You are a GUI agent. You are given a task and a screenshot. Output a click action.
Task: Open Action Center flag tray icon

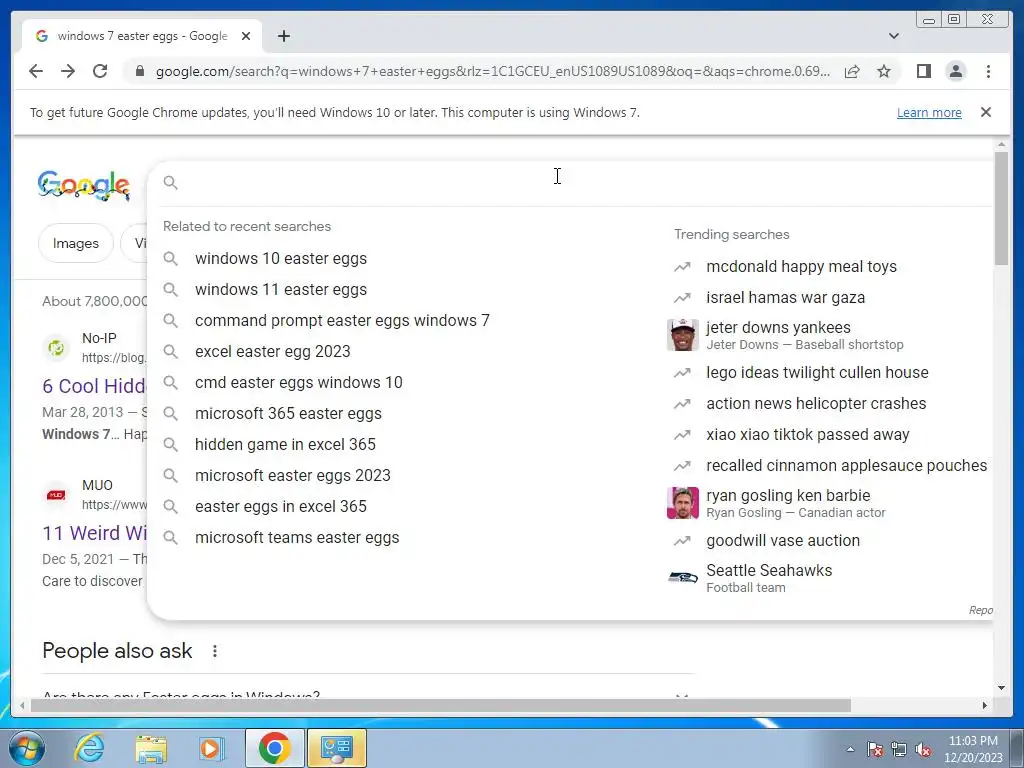tap(875, 749)
